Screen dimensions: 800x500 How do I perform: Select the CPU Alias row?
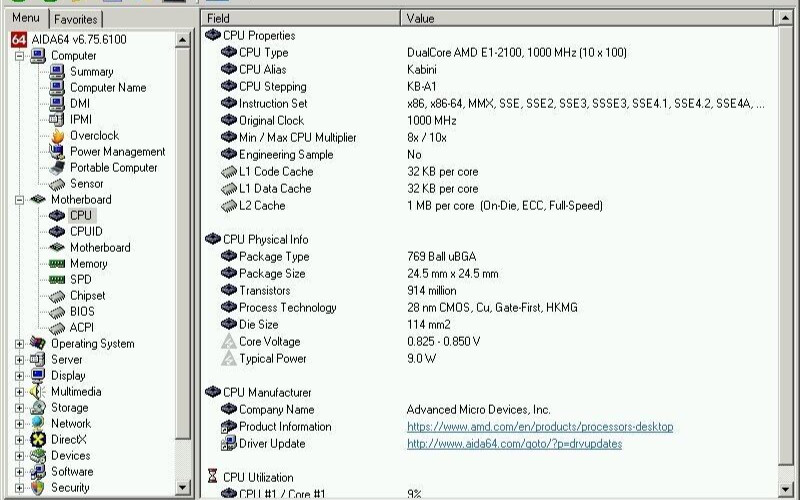click(x=490, y=69)
